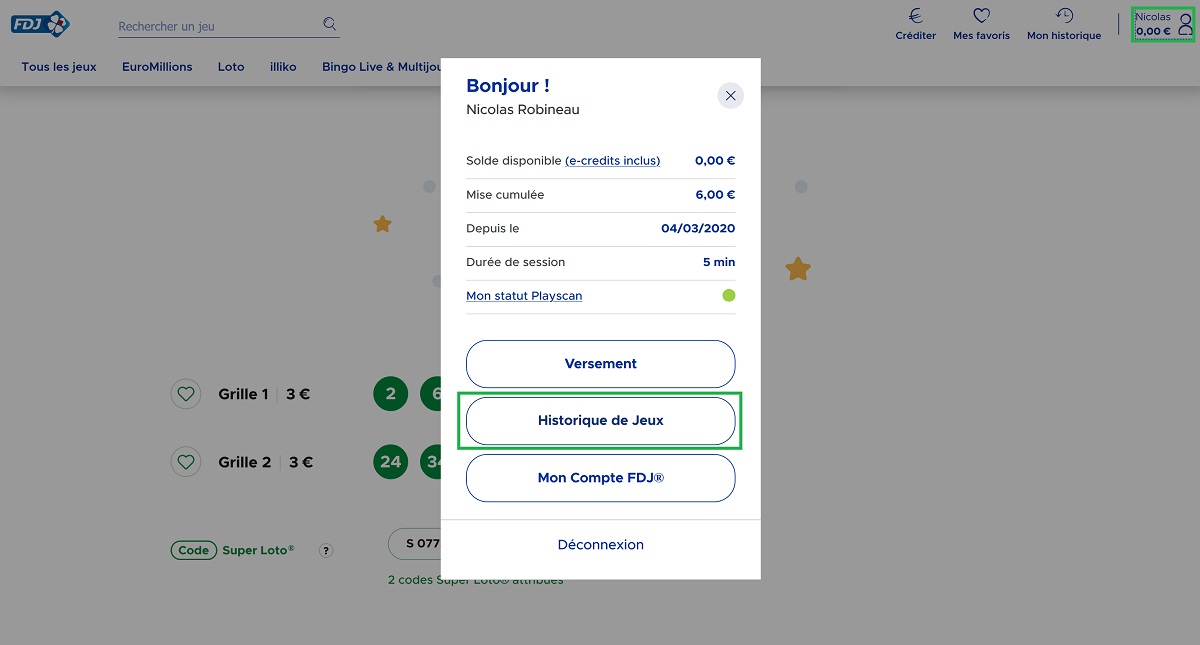Click the green number 24 ball
The image size is (1200, 645).
click(391, 462)
